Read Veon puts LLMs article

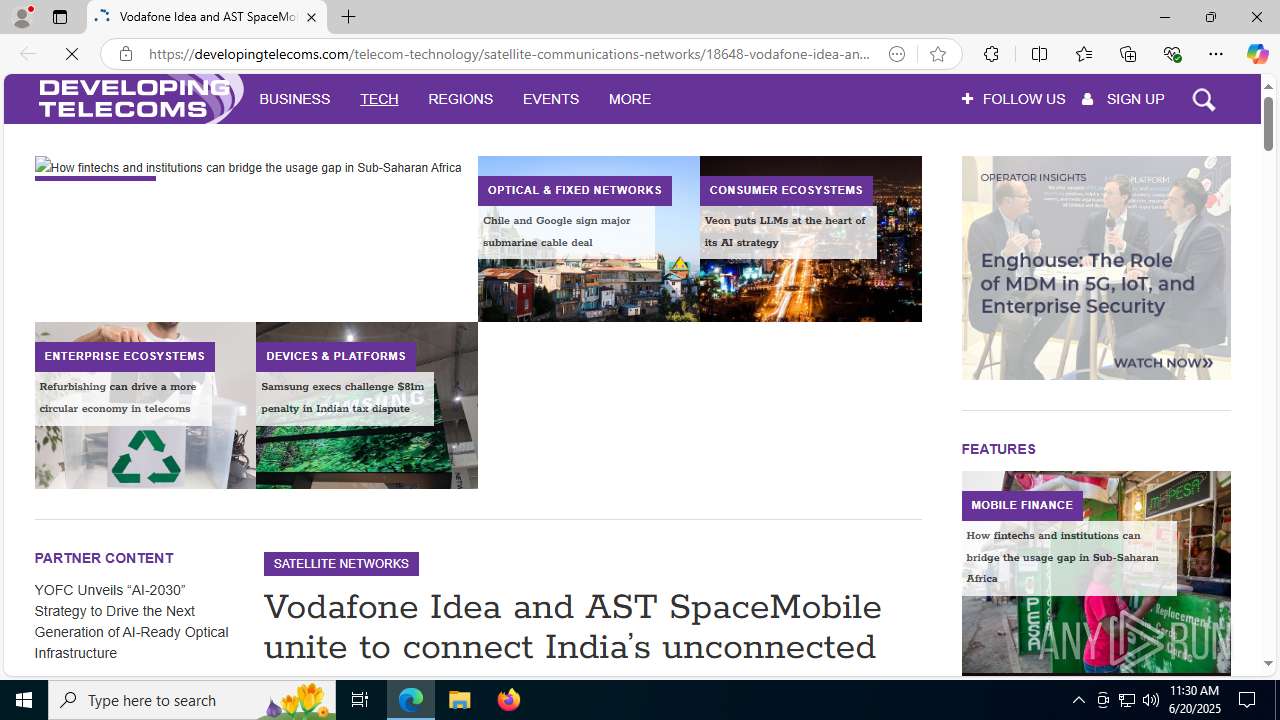[x=785, y=232]
